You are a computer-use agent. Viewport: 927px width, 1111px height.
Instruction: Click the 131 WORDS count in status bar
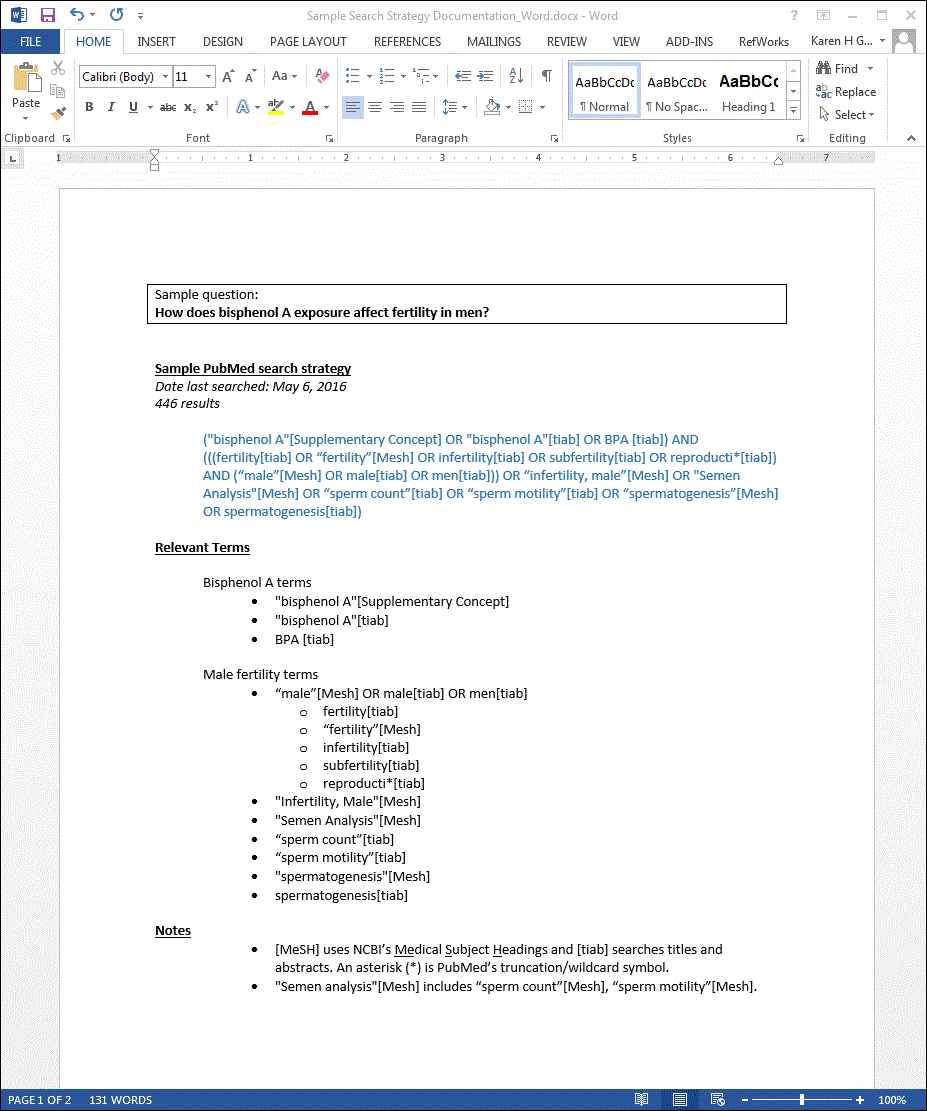[x=120, y=1099]
